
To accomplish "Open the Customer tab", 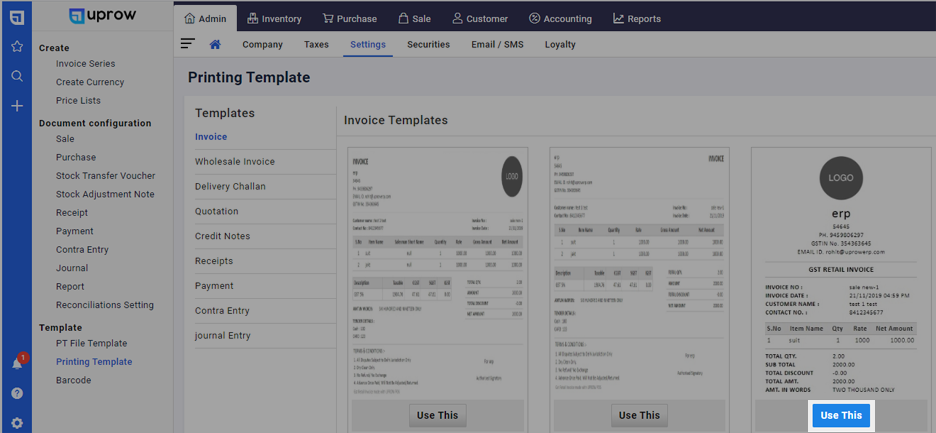I will pos(480,19).
